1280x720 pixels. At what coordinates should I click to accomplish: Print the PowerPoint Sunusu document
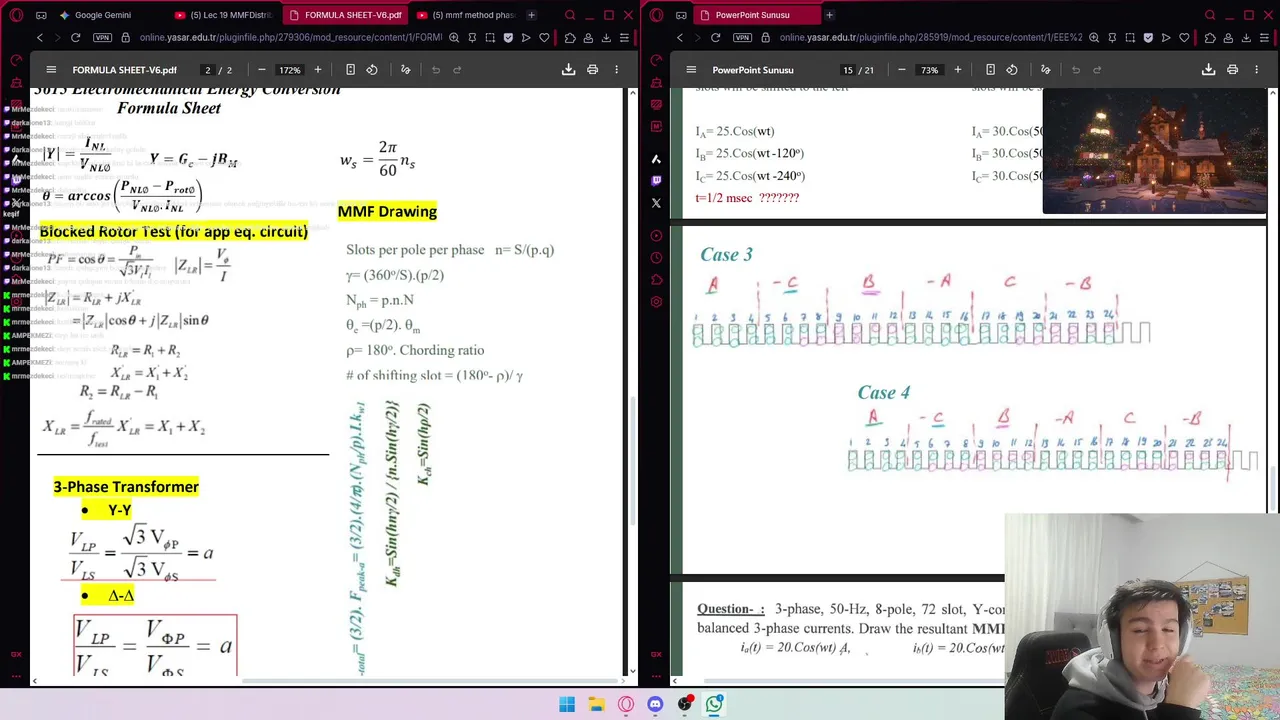pos(1232,70)
